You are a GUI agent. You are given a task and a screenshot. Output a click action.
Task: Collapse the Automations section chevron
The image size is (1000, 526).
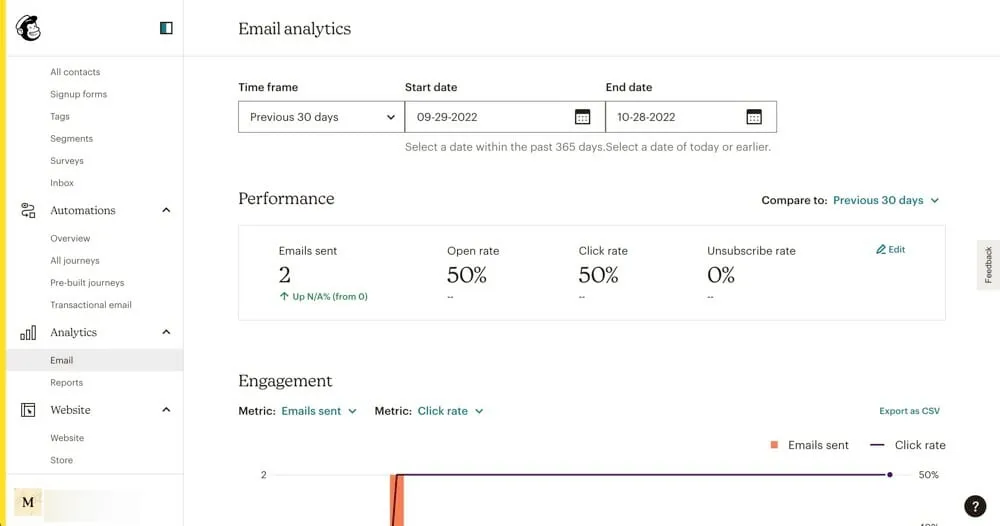click(x=166, y=211)
